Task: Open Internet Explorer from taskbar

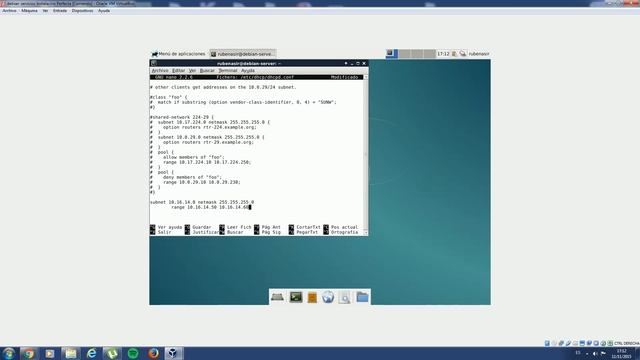Action: coord(91,353)
